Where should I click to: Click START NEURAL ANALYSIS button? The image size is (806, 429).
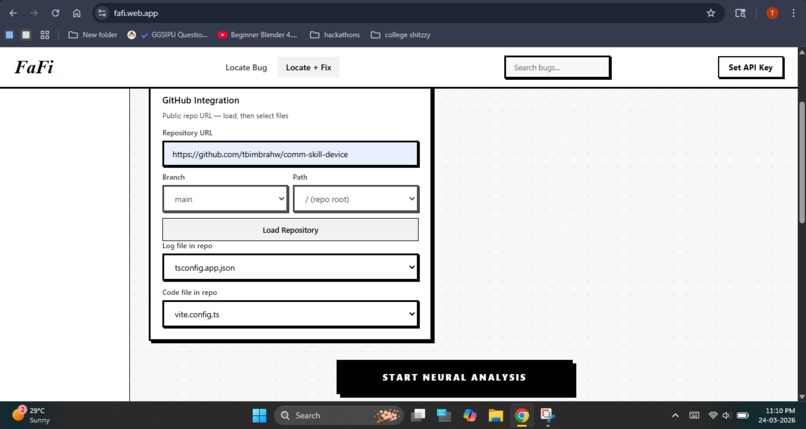tap(455, 378)
